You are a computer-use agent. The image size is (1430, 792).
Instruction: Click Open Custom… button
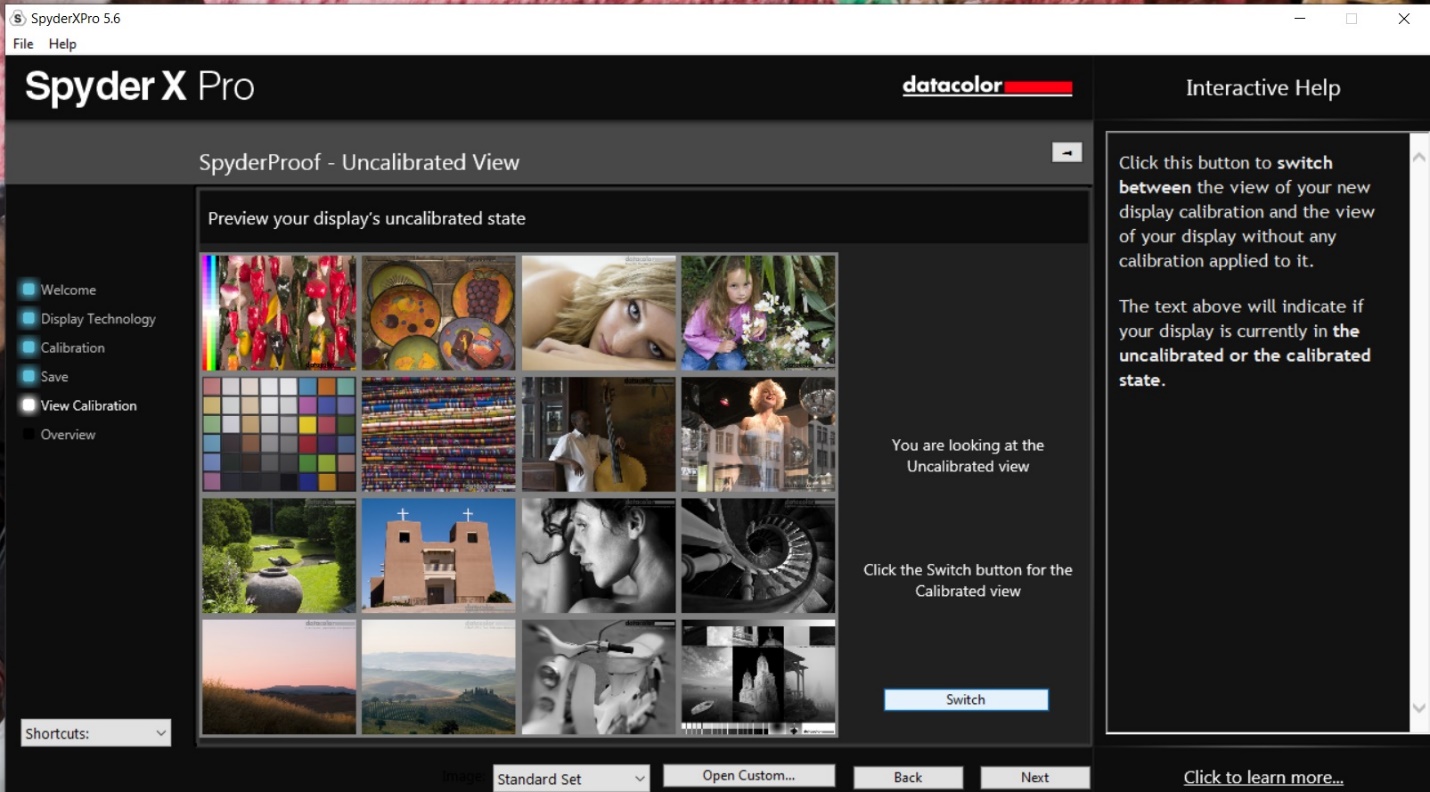click(x=748, y=775)
